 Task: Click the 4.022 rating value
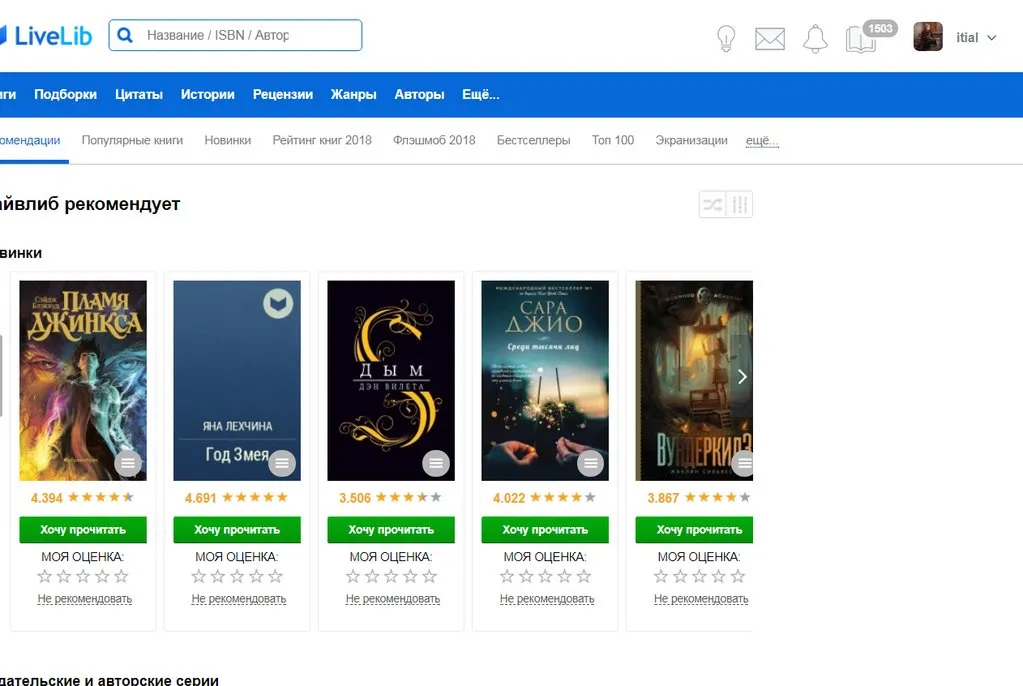tap(509, 498)
